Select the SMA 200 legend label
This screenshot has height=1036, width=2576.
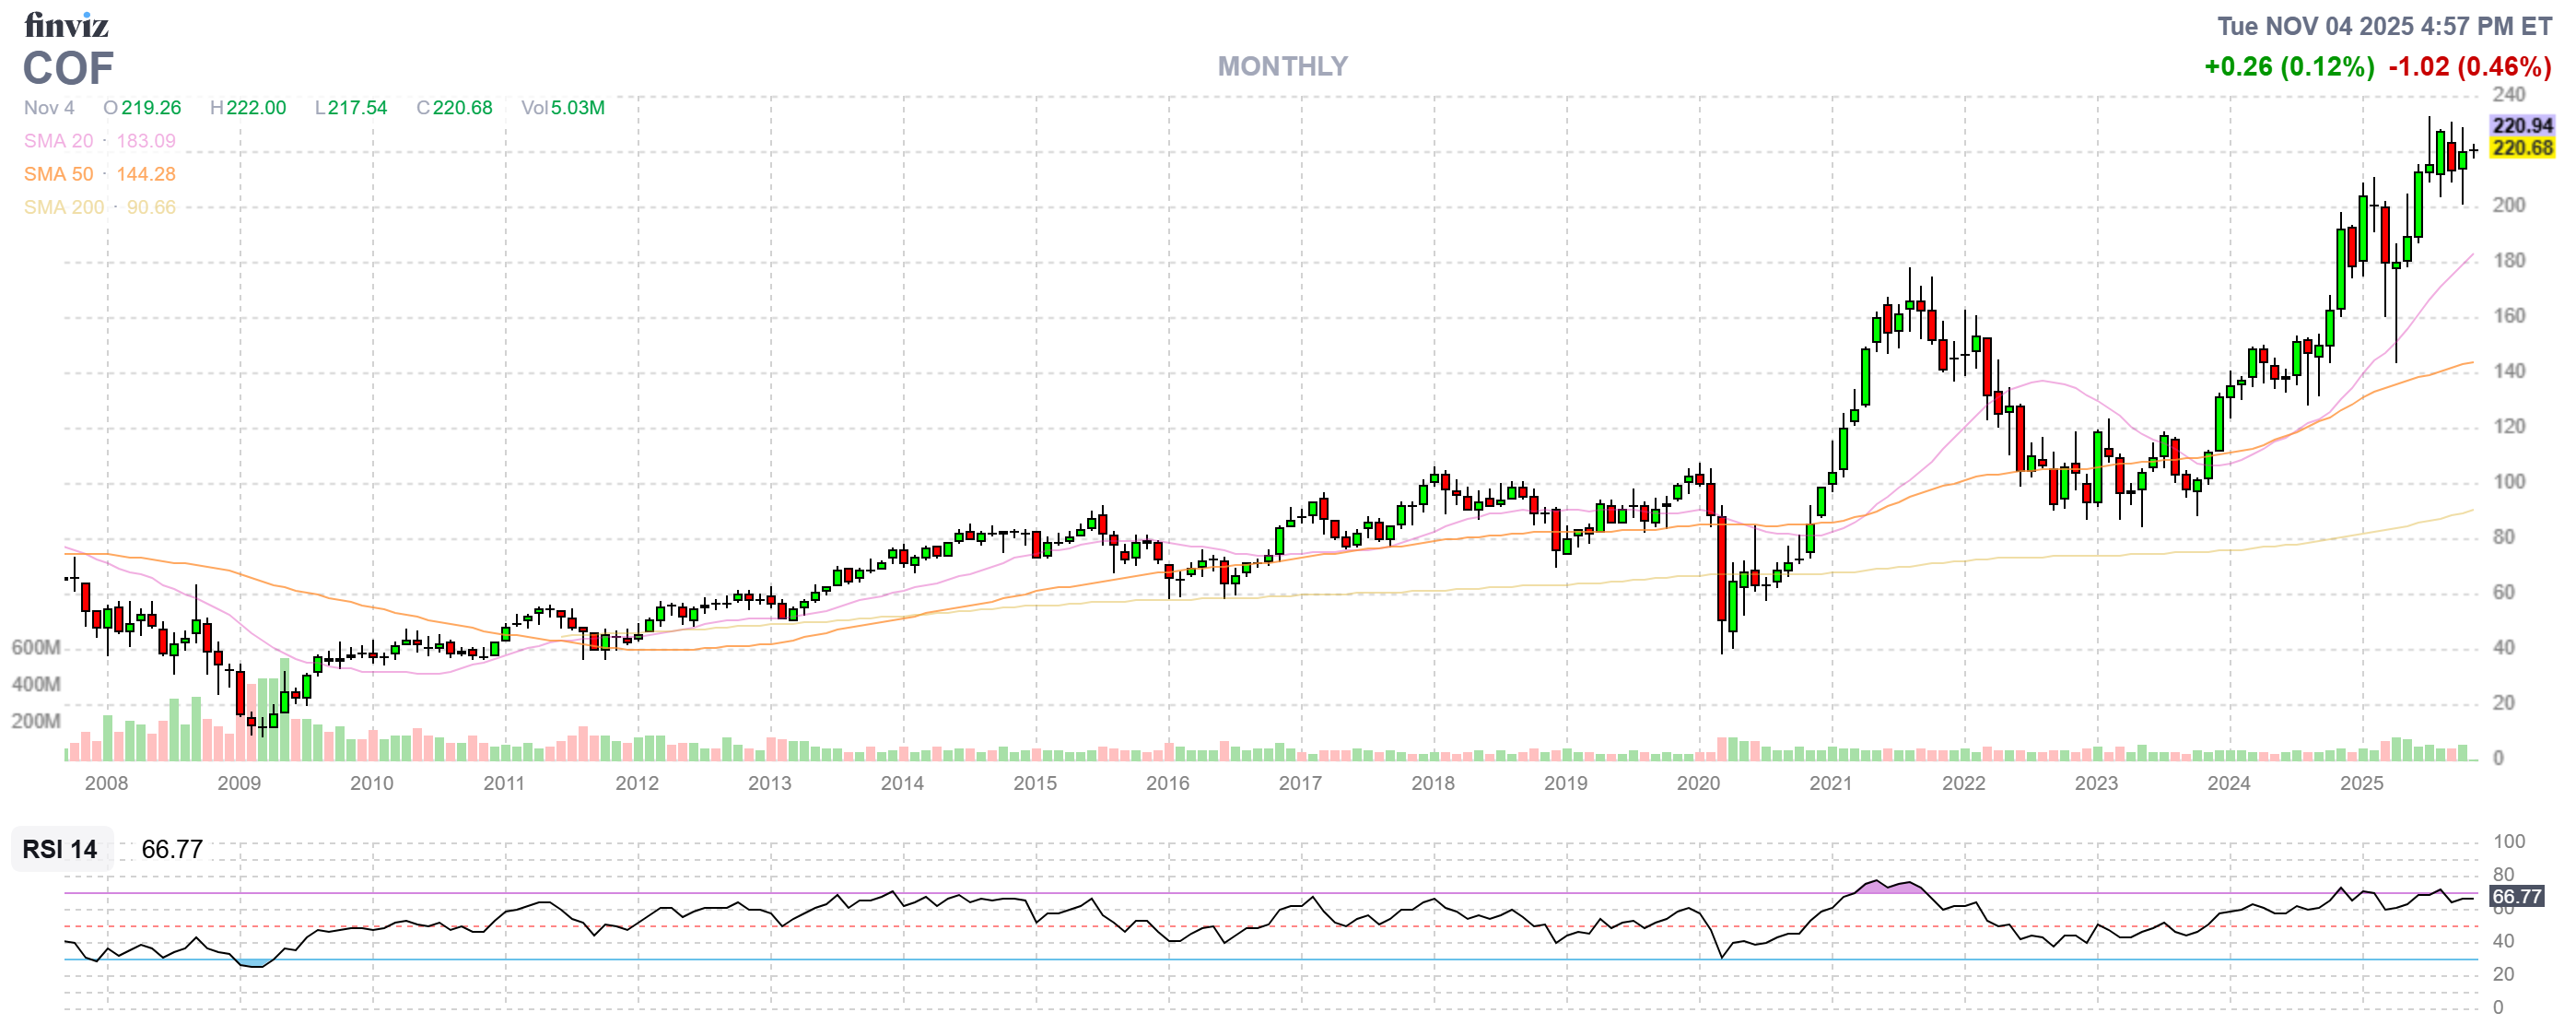[x=63, y=207]
